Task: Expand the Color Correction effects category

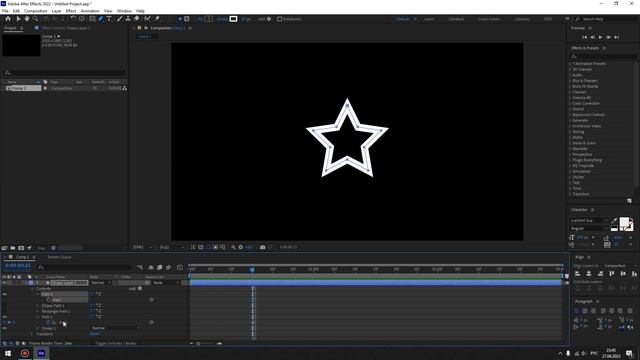Action: click(x=570, y=103)
